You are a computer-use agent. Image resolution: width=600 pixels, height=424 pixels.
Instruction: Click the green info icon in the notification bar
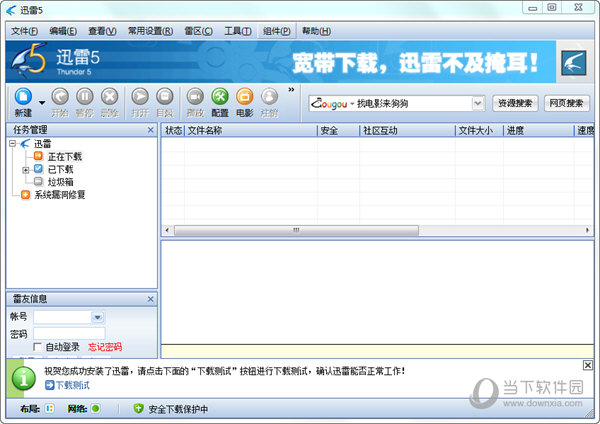pos(24,378)
